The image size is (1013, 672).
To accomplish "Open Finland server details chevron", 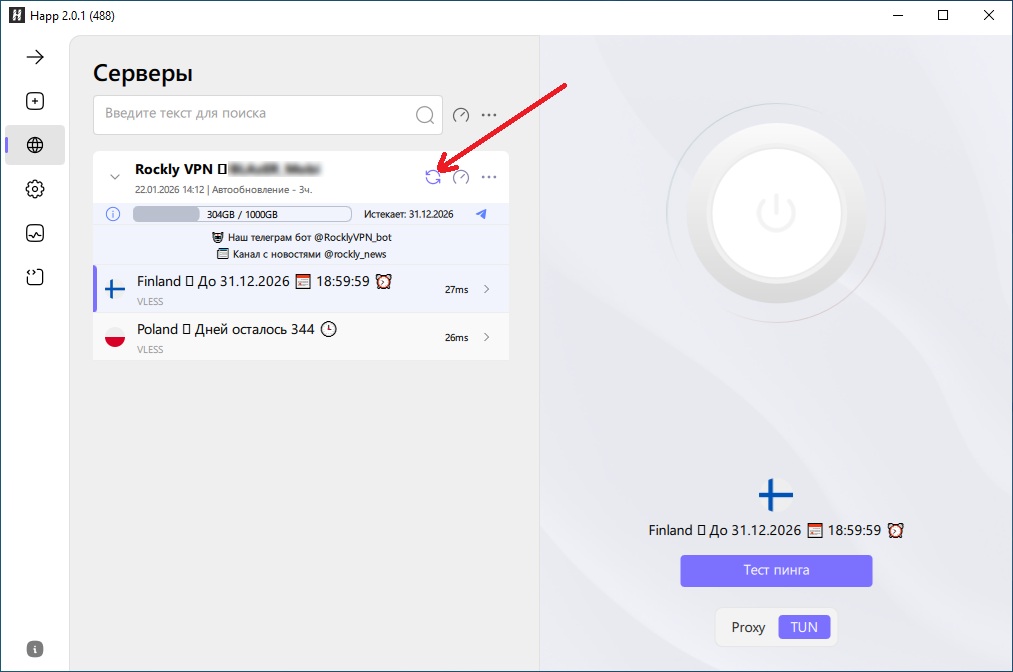I will (487, 289).
